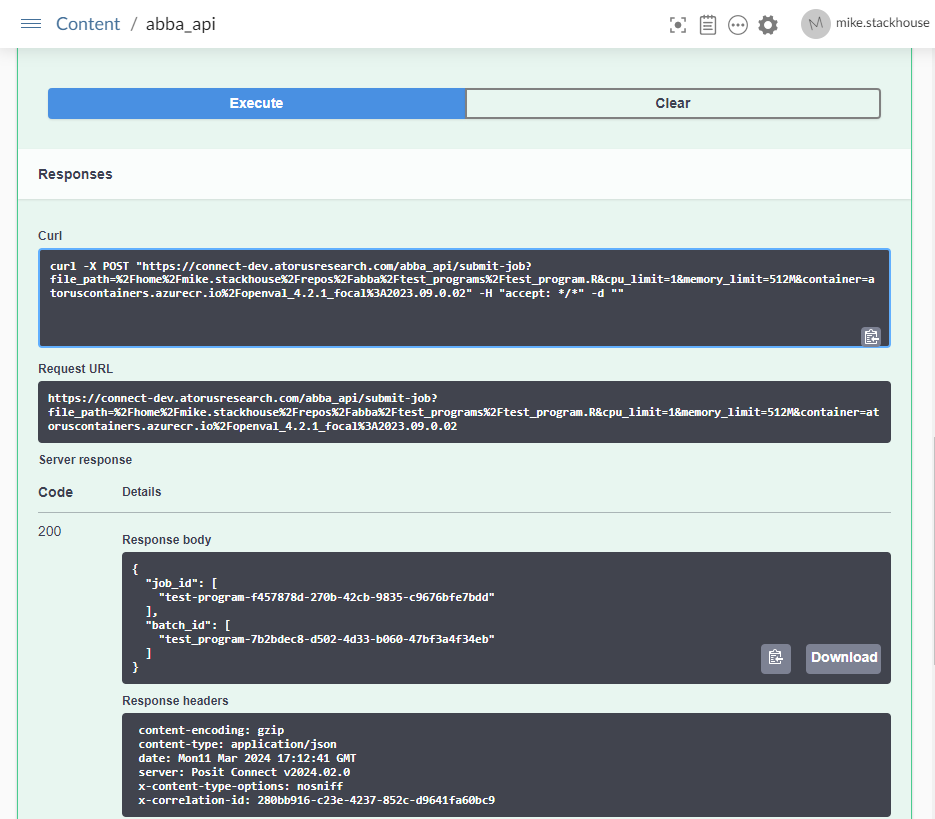Open the settings gear icon

[768, 25]
